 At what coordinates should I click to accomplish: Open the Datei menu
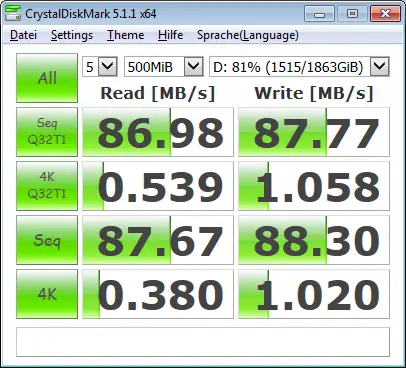point(23,35)
